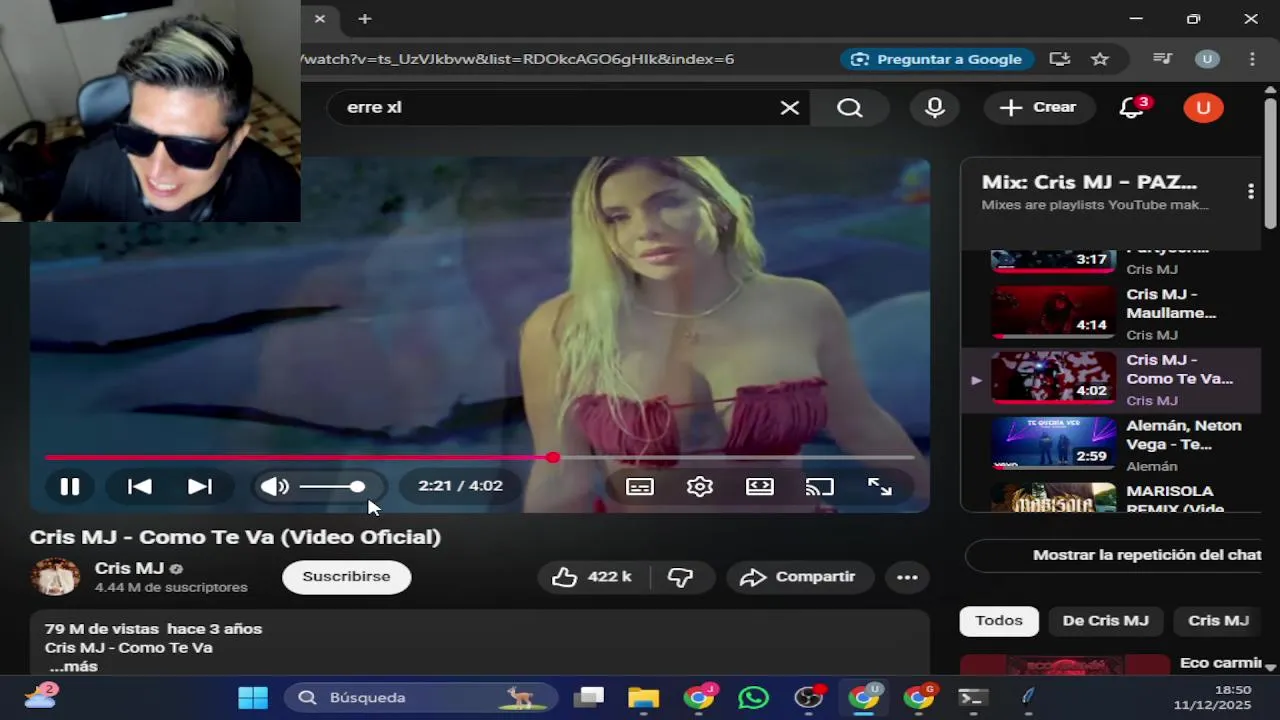Click Preguntar a Google button
This screenshot has width=1280, height=720.
click(936, 59)
